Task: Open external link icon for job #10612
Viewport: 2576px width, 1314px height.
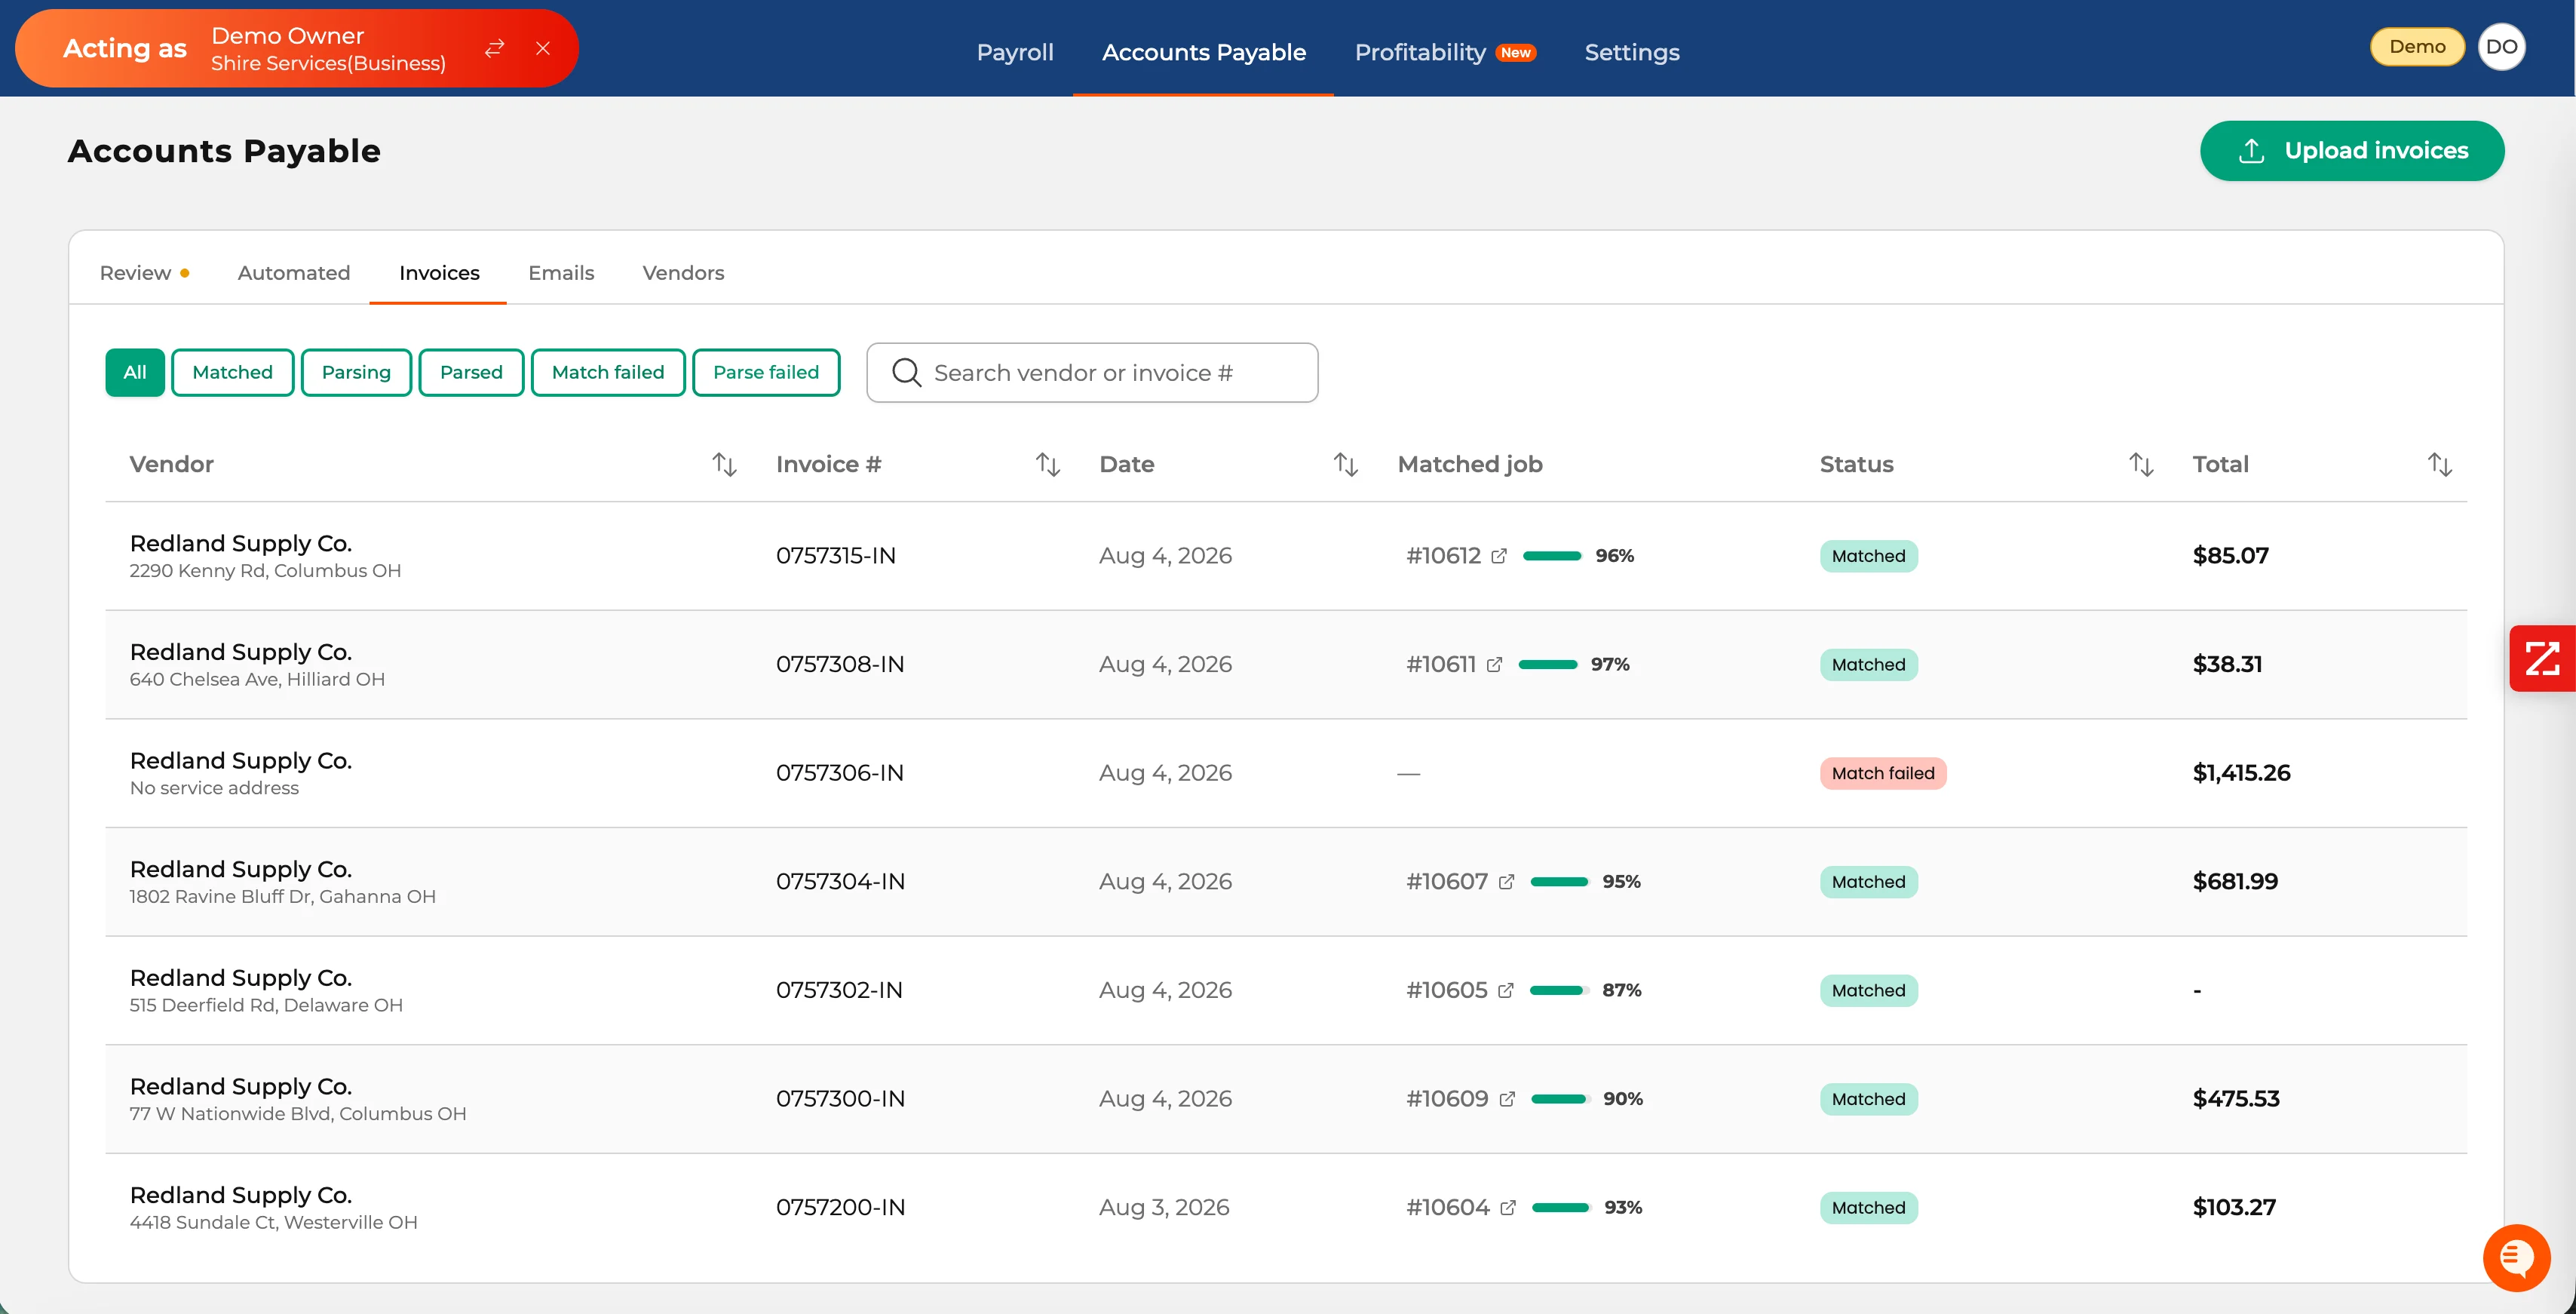Action: (1498, 556)
